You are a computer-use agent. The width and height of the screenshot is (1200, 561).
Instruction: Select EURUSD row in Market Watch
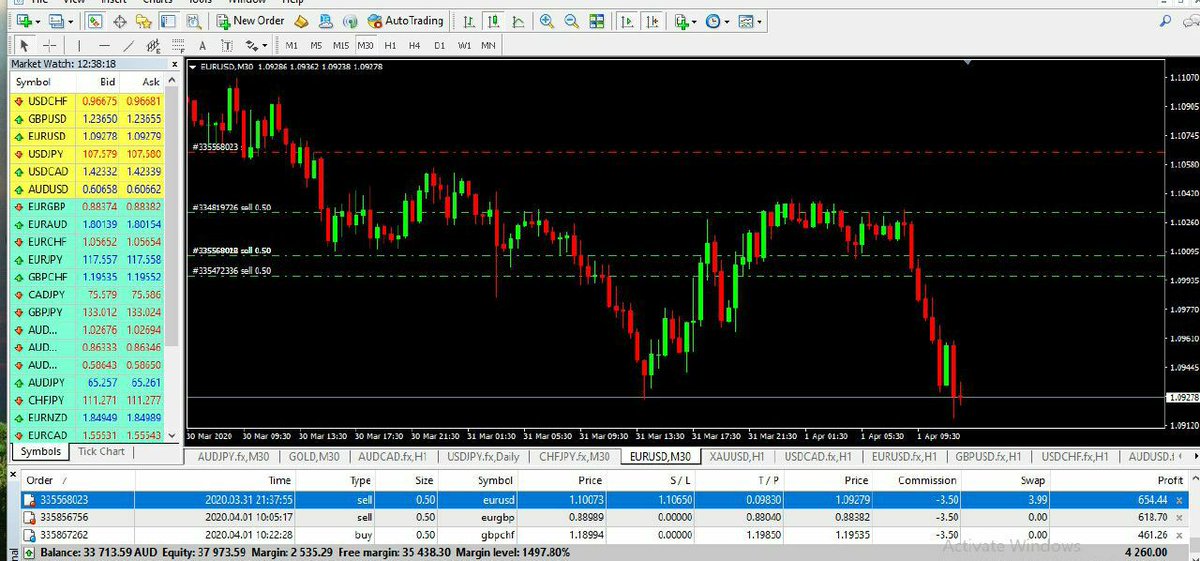[86, 136]
